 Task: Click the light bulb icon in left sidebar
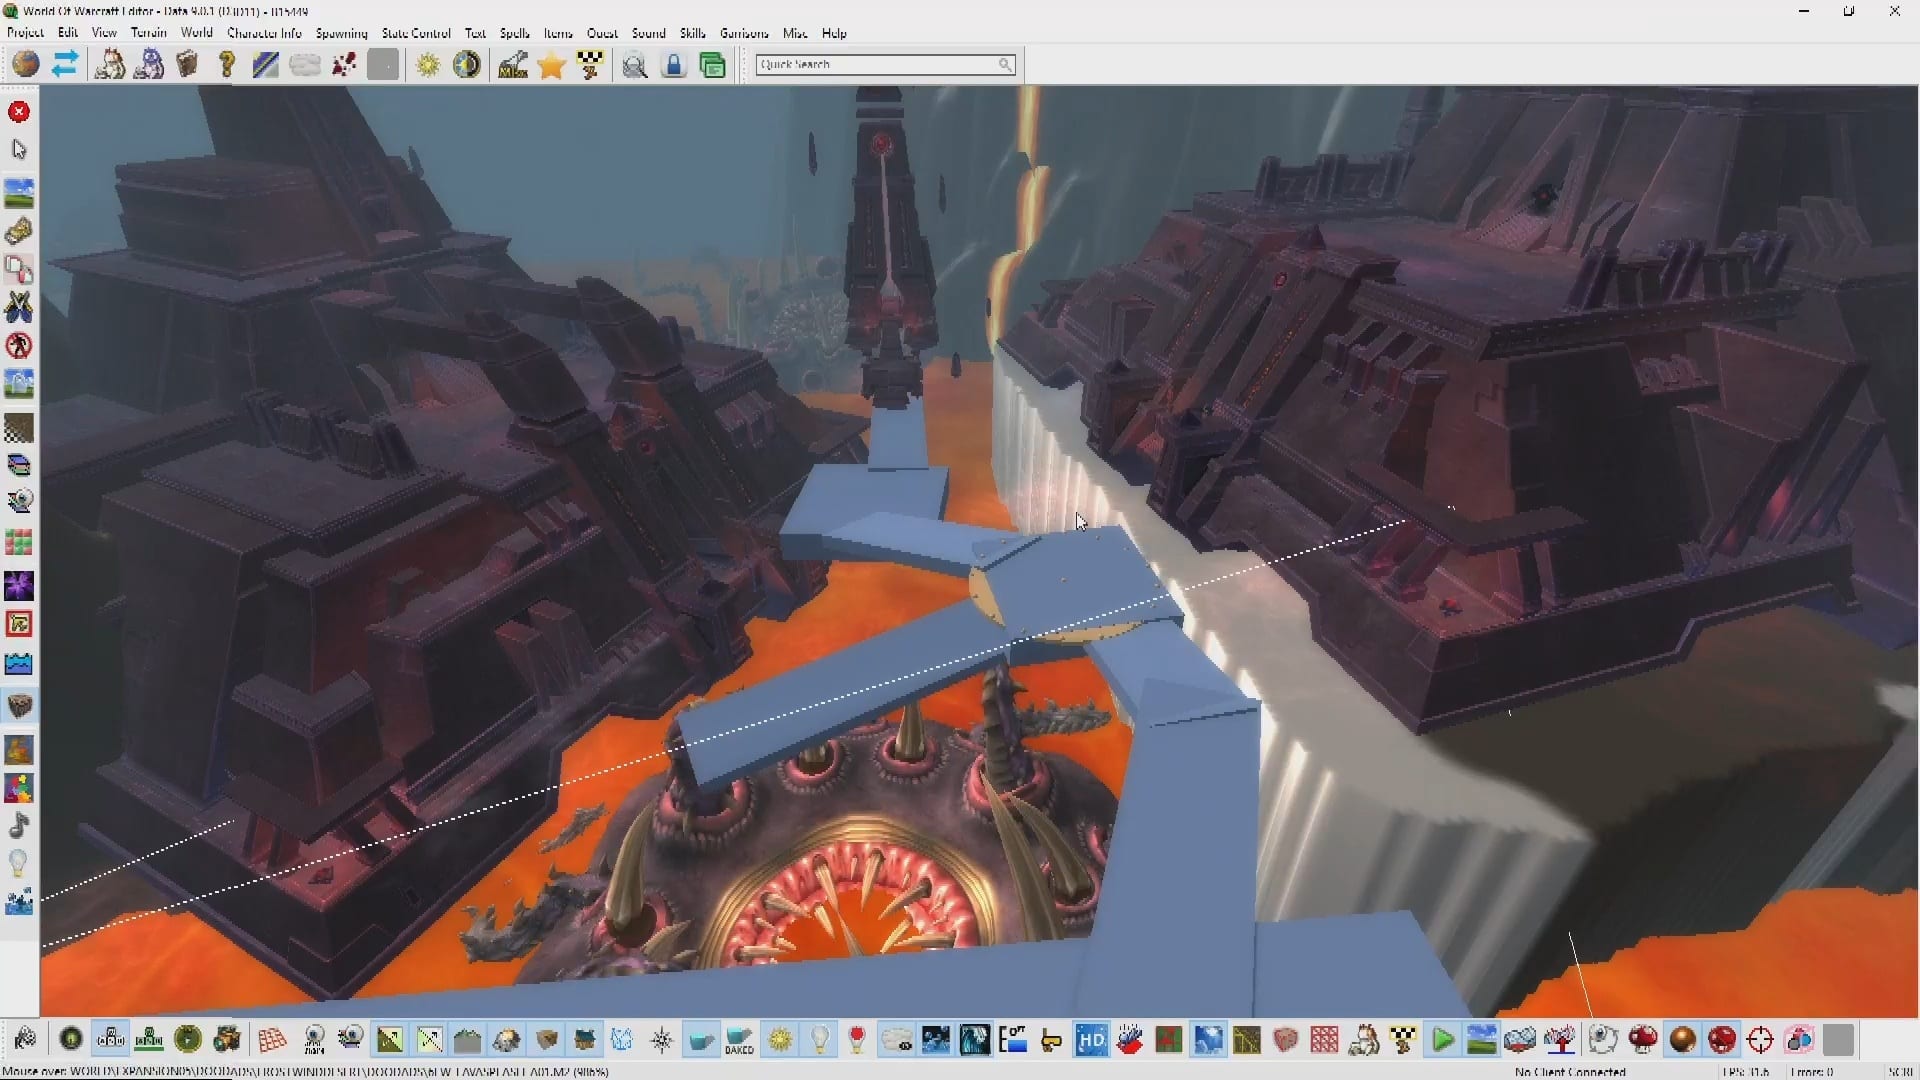point(19,863)
